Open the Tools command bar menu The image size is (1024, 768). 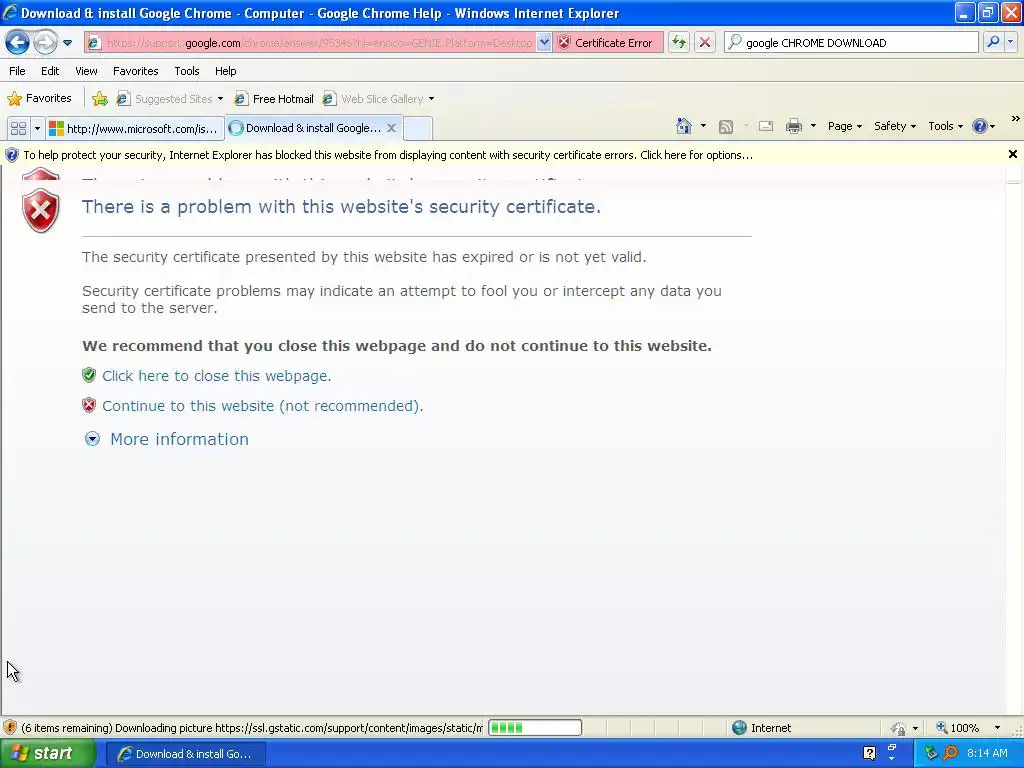[946, 126]
